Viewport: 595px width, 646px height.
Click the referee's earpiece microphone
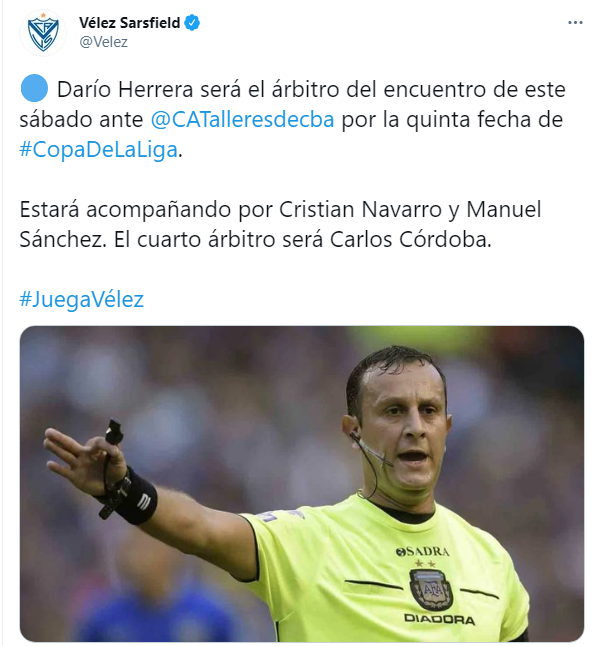tap(371, 451)
